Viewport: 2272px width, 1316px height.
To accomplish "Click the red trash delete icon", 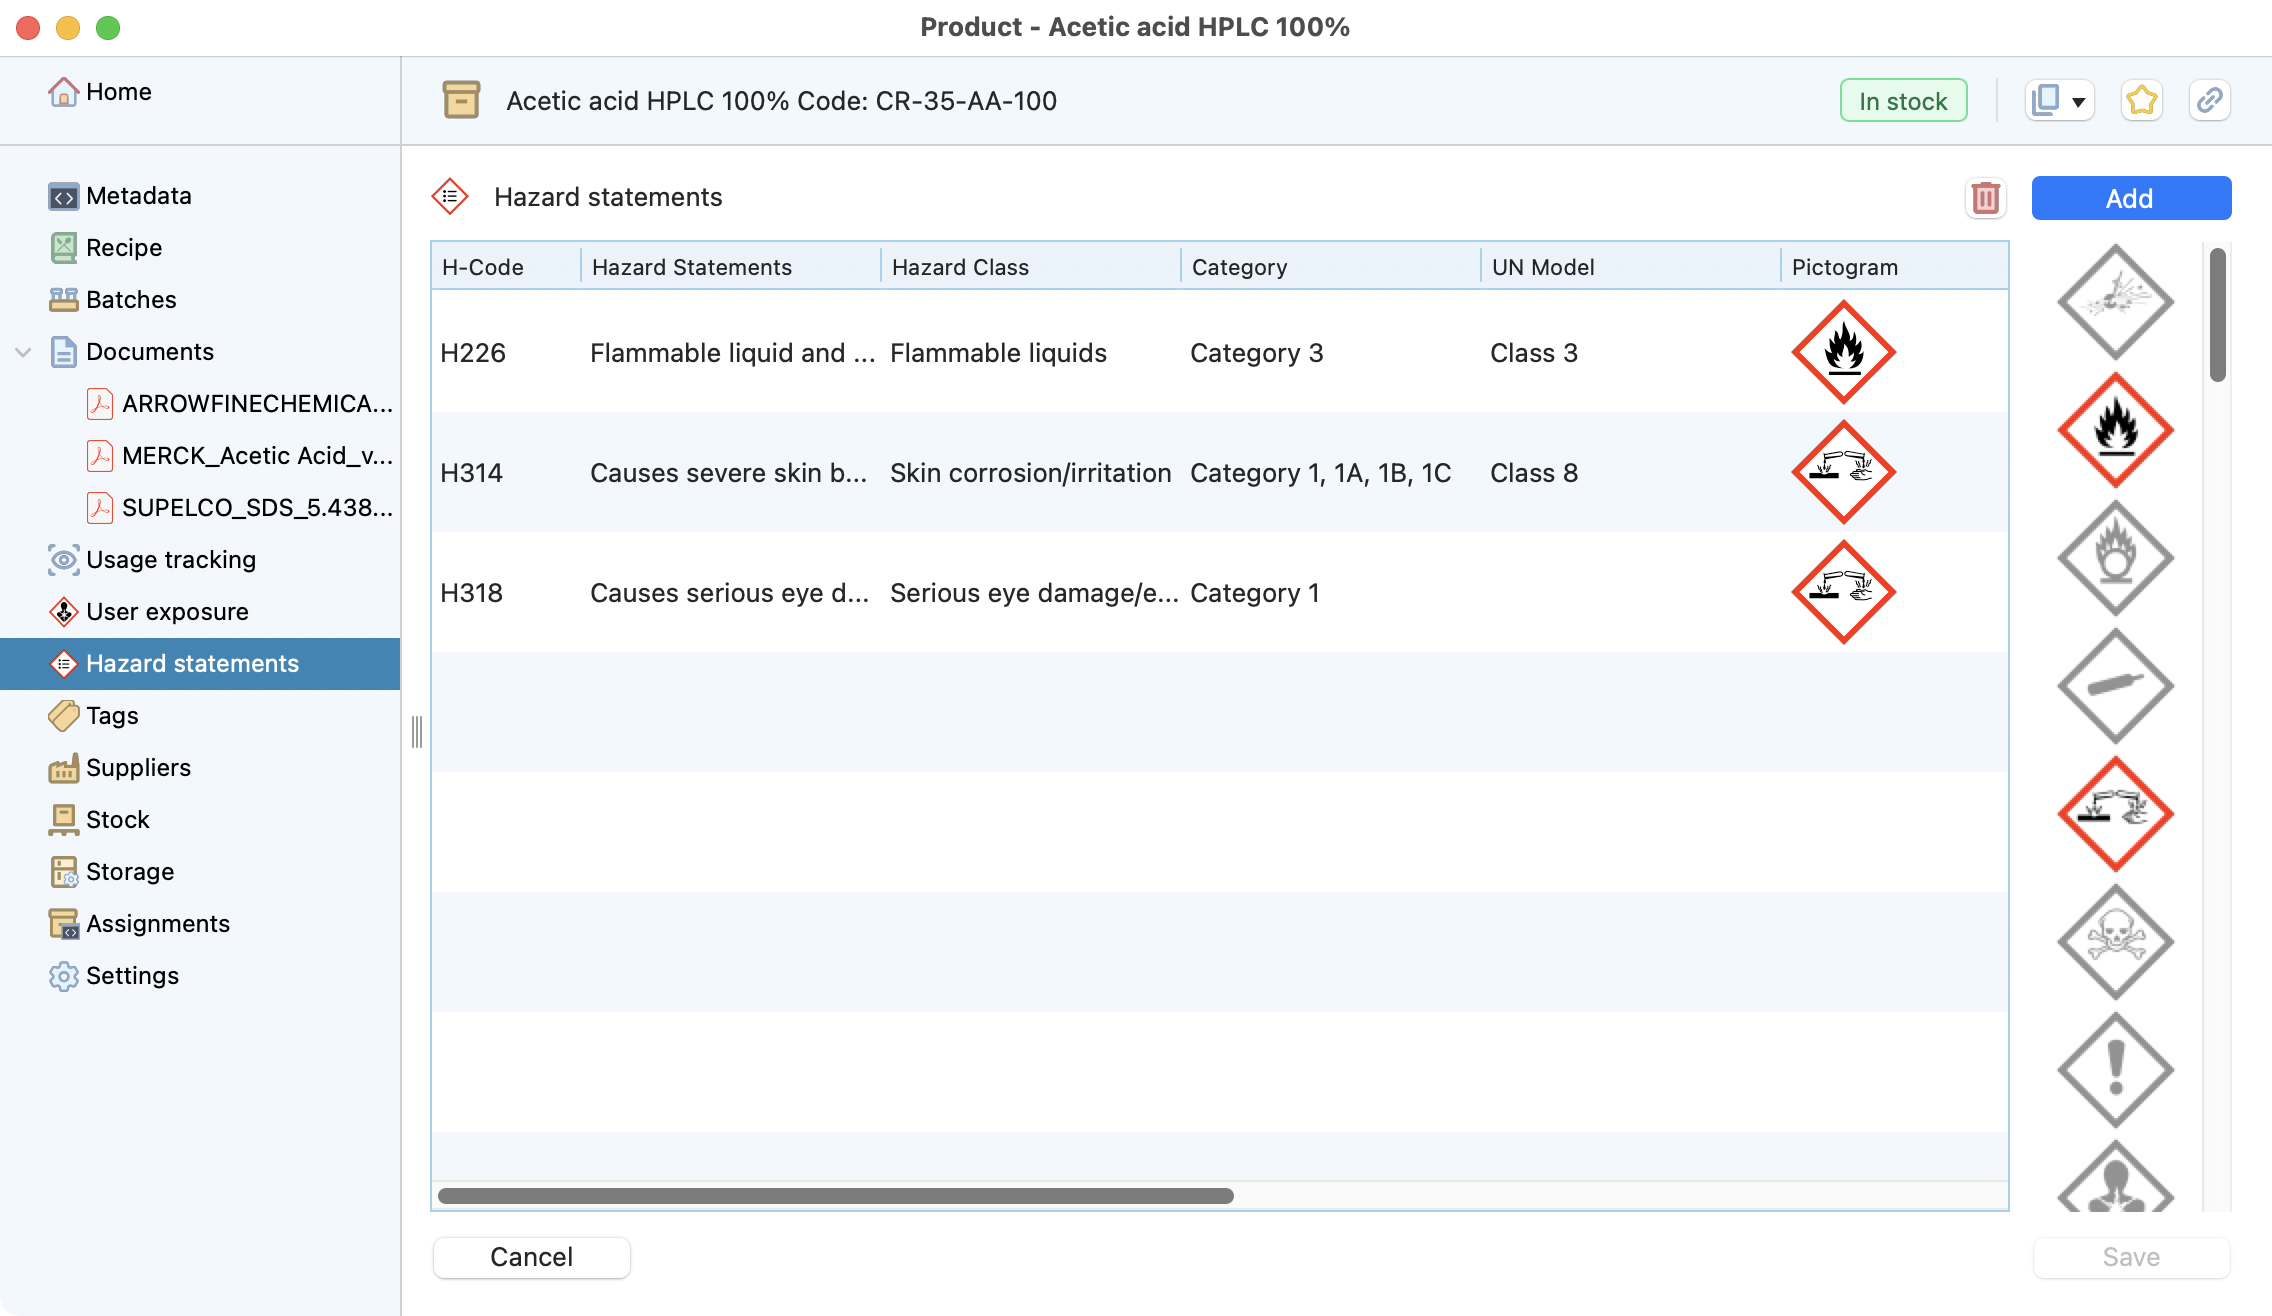I will tap(1985, 198).
